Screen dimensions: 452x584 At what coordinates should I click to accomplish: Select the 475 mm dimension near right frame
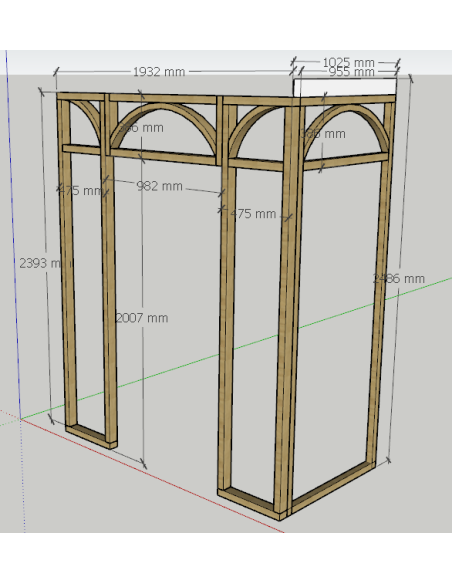point(253,214)
